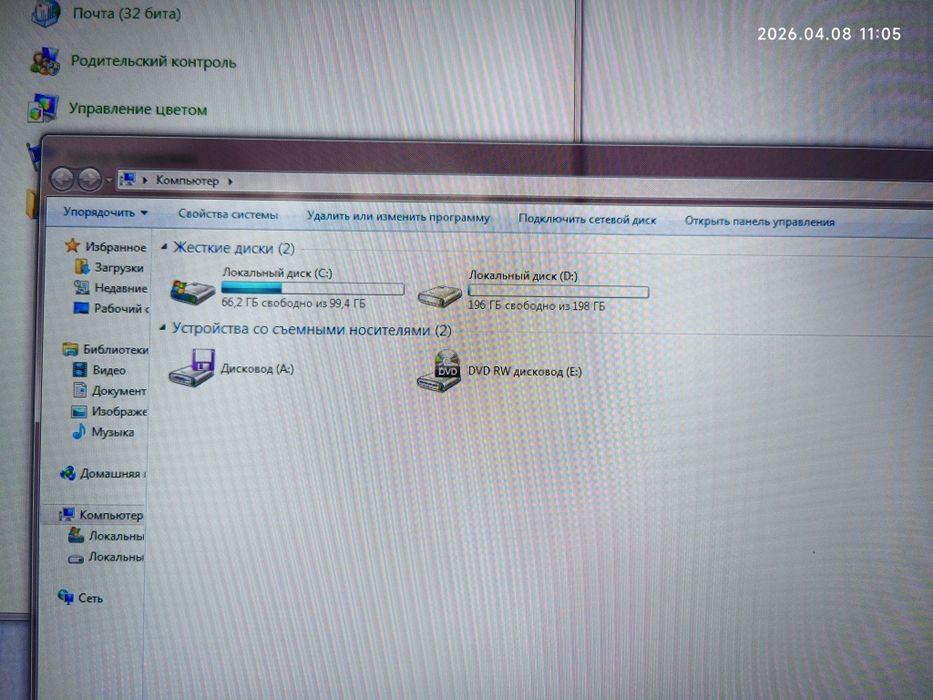Collapse the Устройства со съемными носителями group

(162, 327)
